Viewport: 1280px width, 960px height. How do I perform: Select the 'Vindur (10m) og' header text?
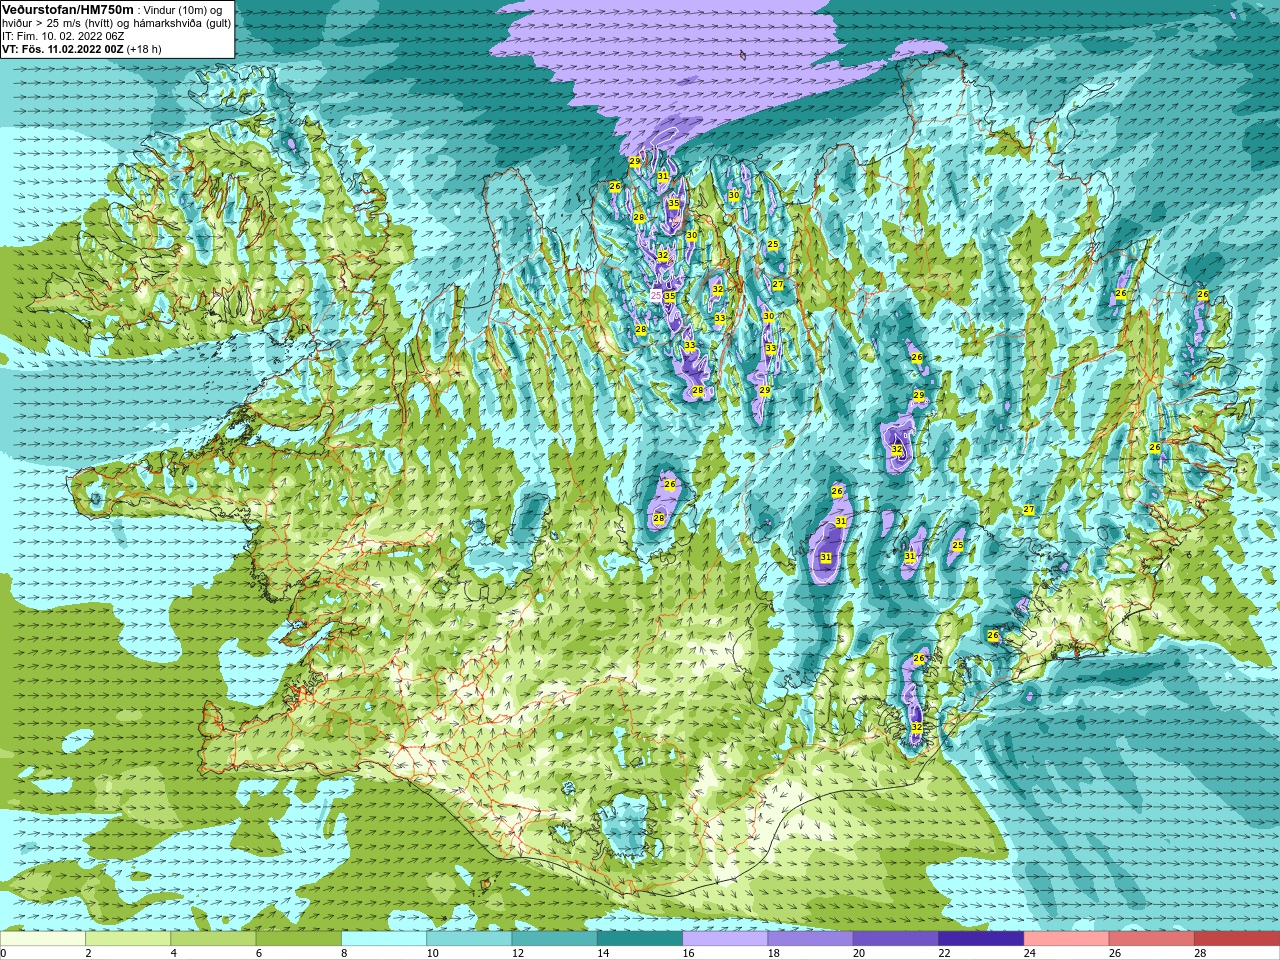pos(183,10)
